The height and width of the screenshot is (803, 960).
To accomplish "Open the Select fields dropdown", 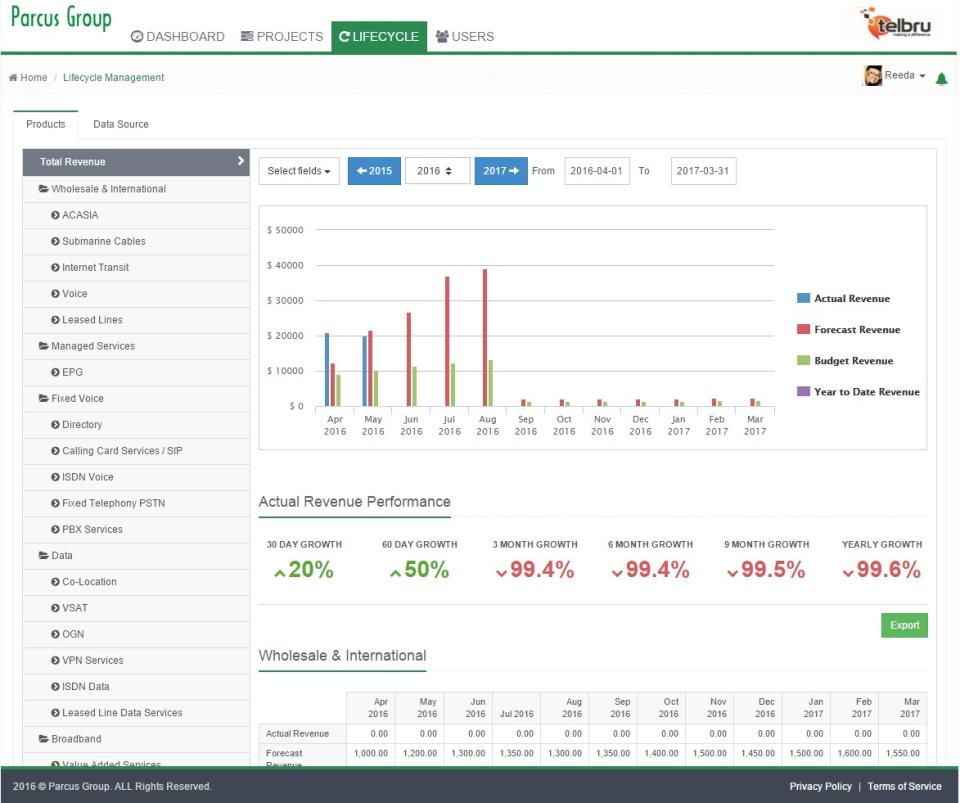I will coord(299,171).
